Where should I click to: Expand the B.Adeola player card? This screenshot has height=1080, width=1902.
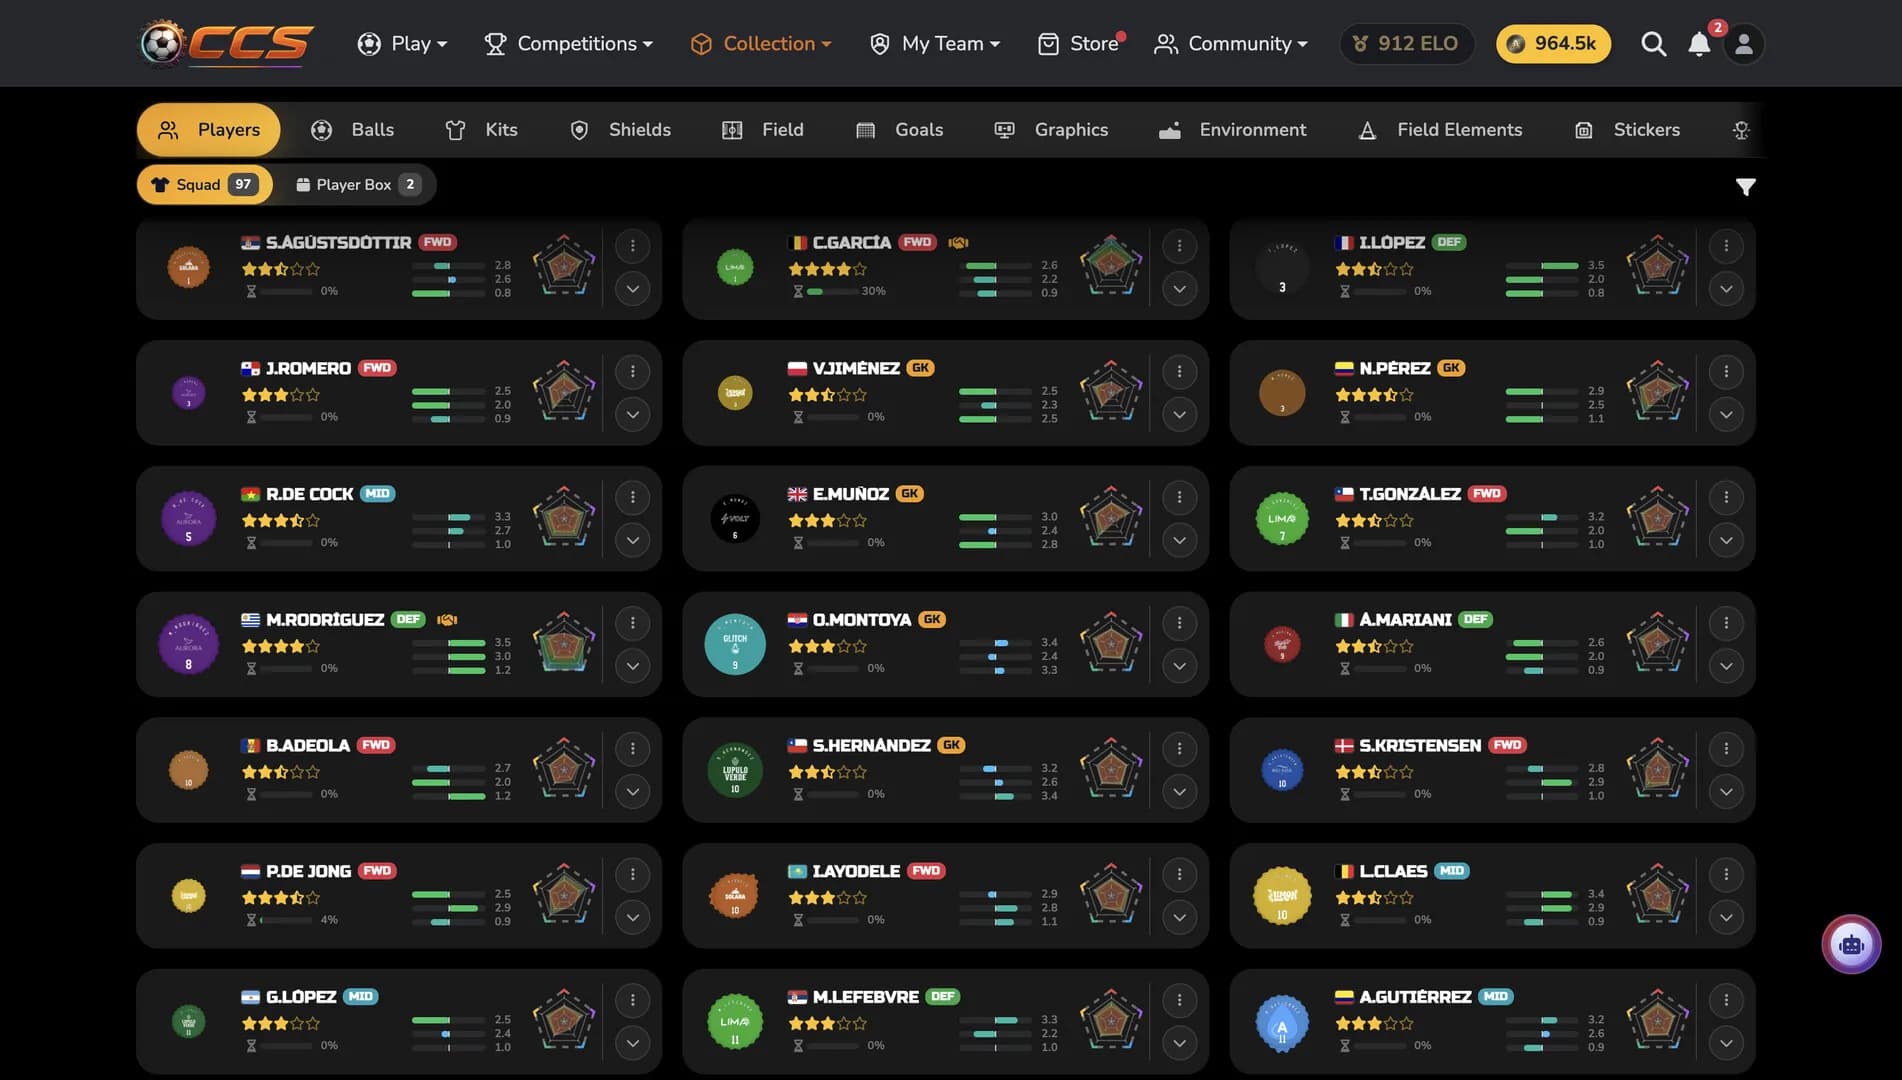click(632, 792)
